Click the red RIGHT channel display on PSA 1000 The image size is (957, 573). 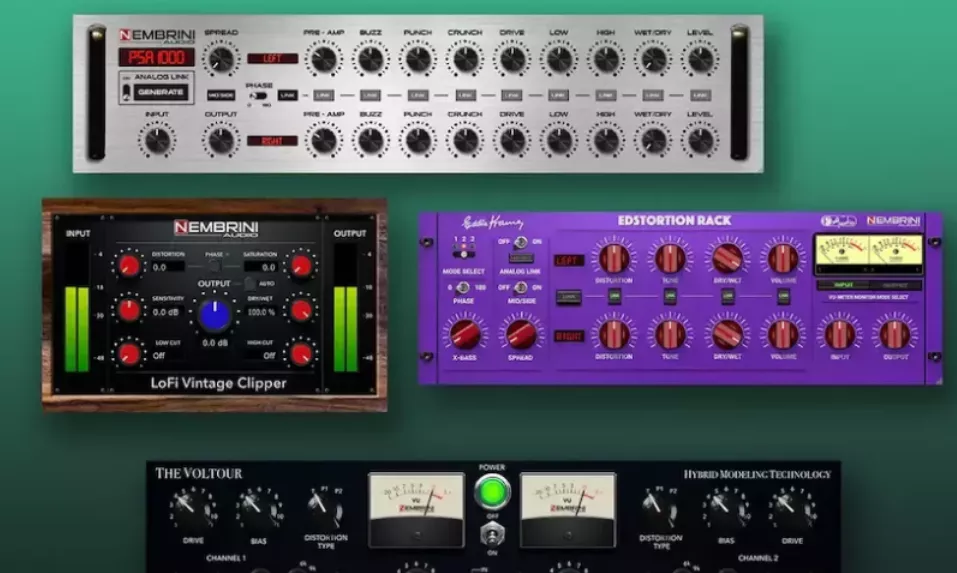click(272, 141)
